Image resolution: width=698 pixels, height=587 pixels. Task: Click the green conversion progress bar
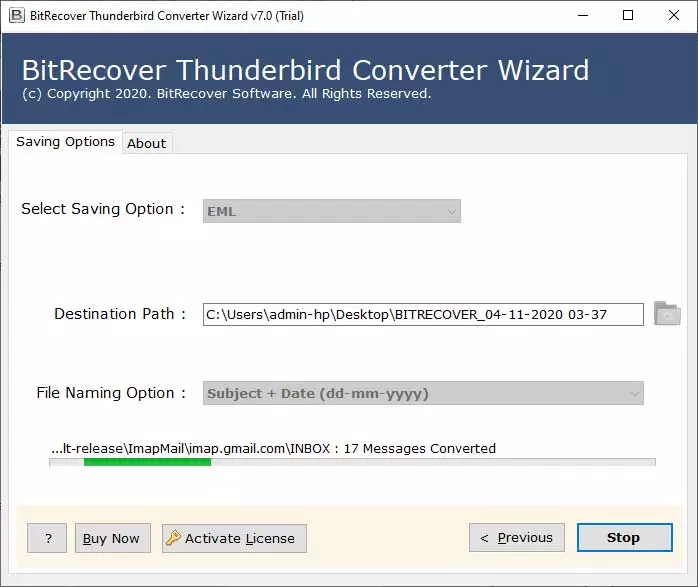point(147,462)
